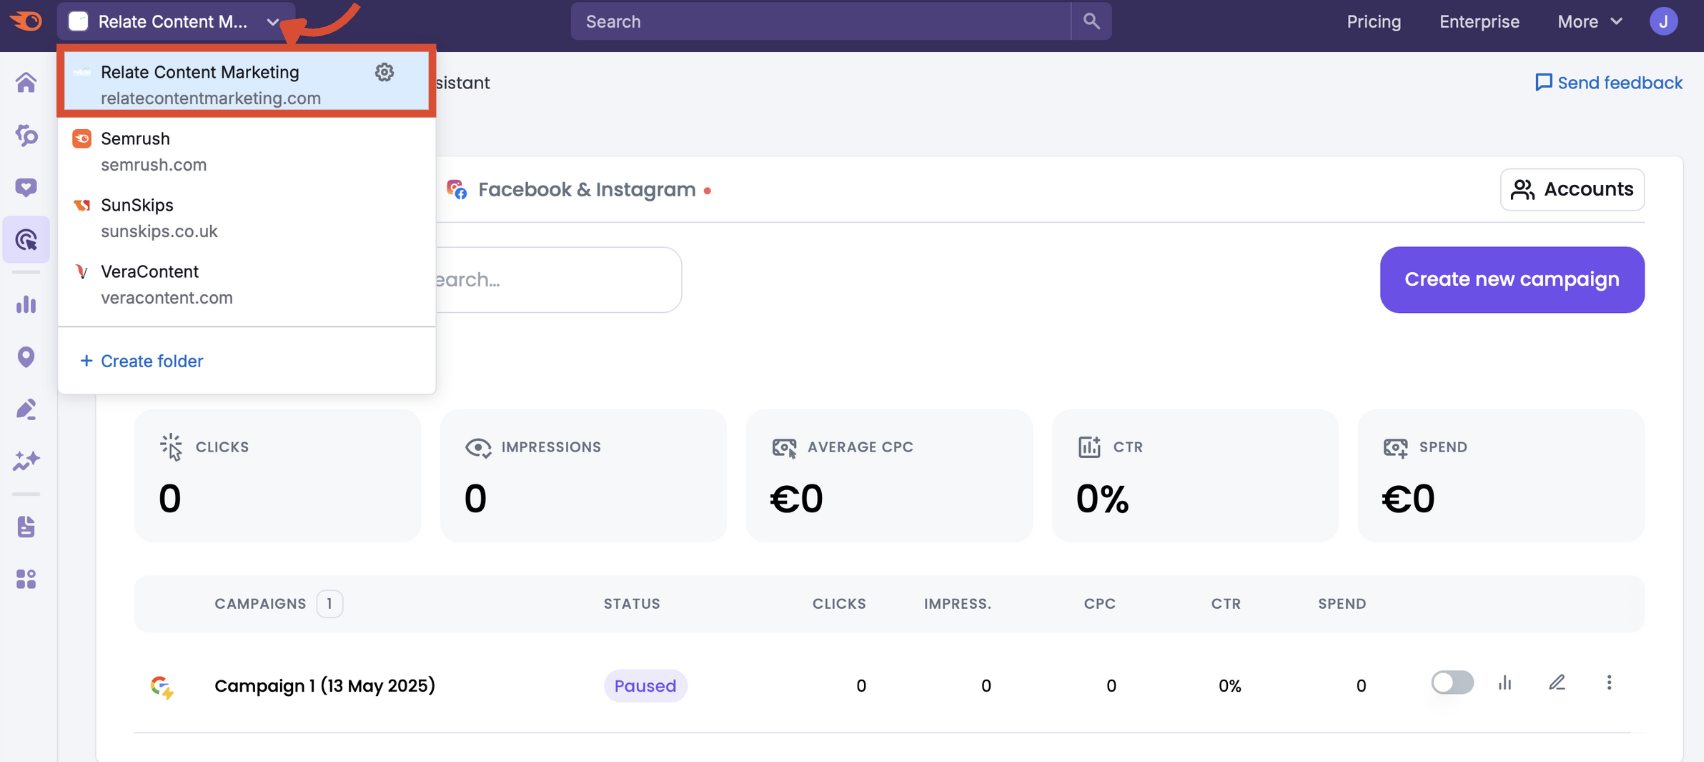The image size is (1704, 762).
Task: Open the reports document sidebar icon
Action: point(26,527)
